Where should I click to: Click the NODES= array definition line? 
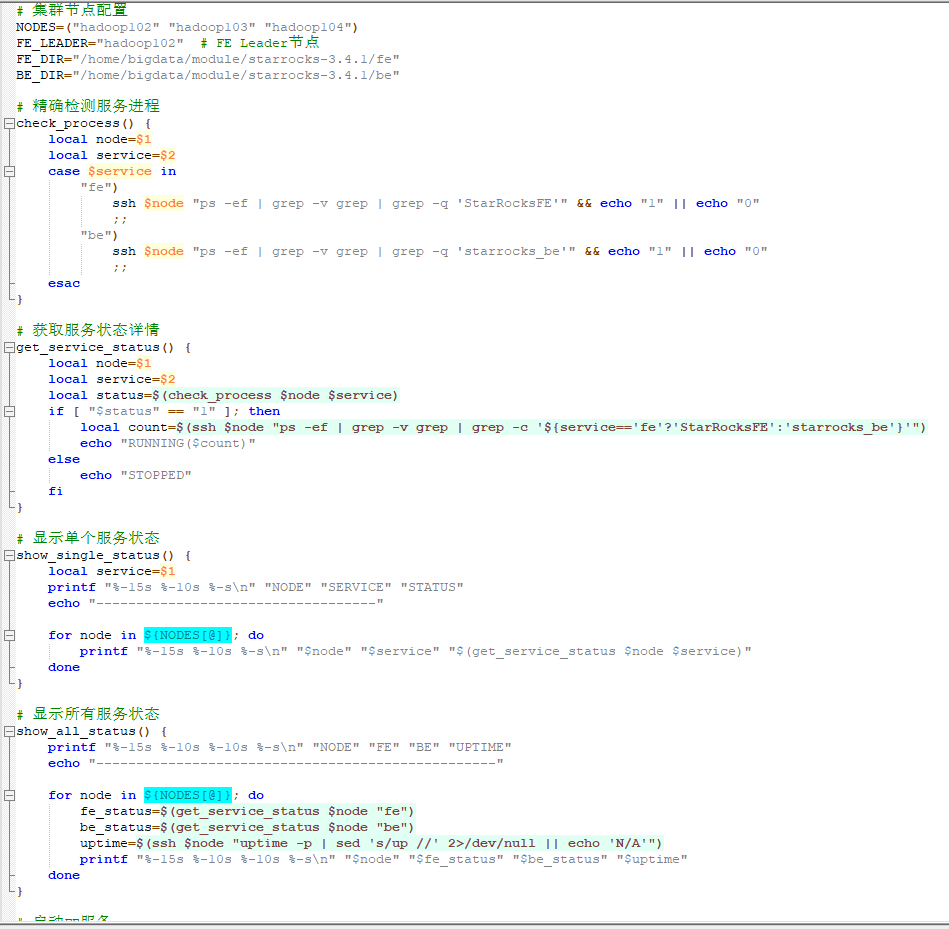[187, 27]
